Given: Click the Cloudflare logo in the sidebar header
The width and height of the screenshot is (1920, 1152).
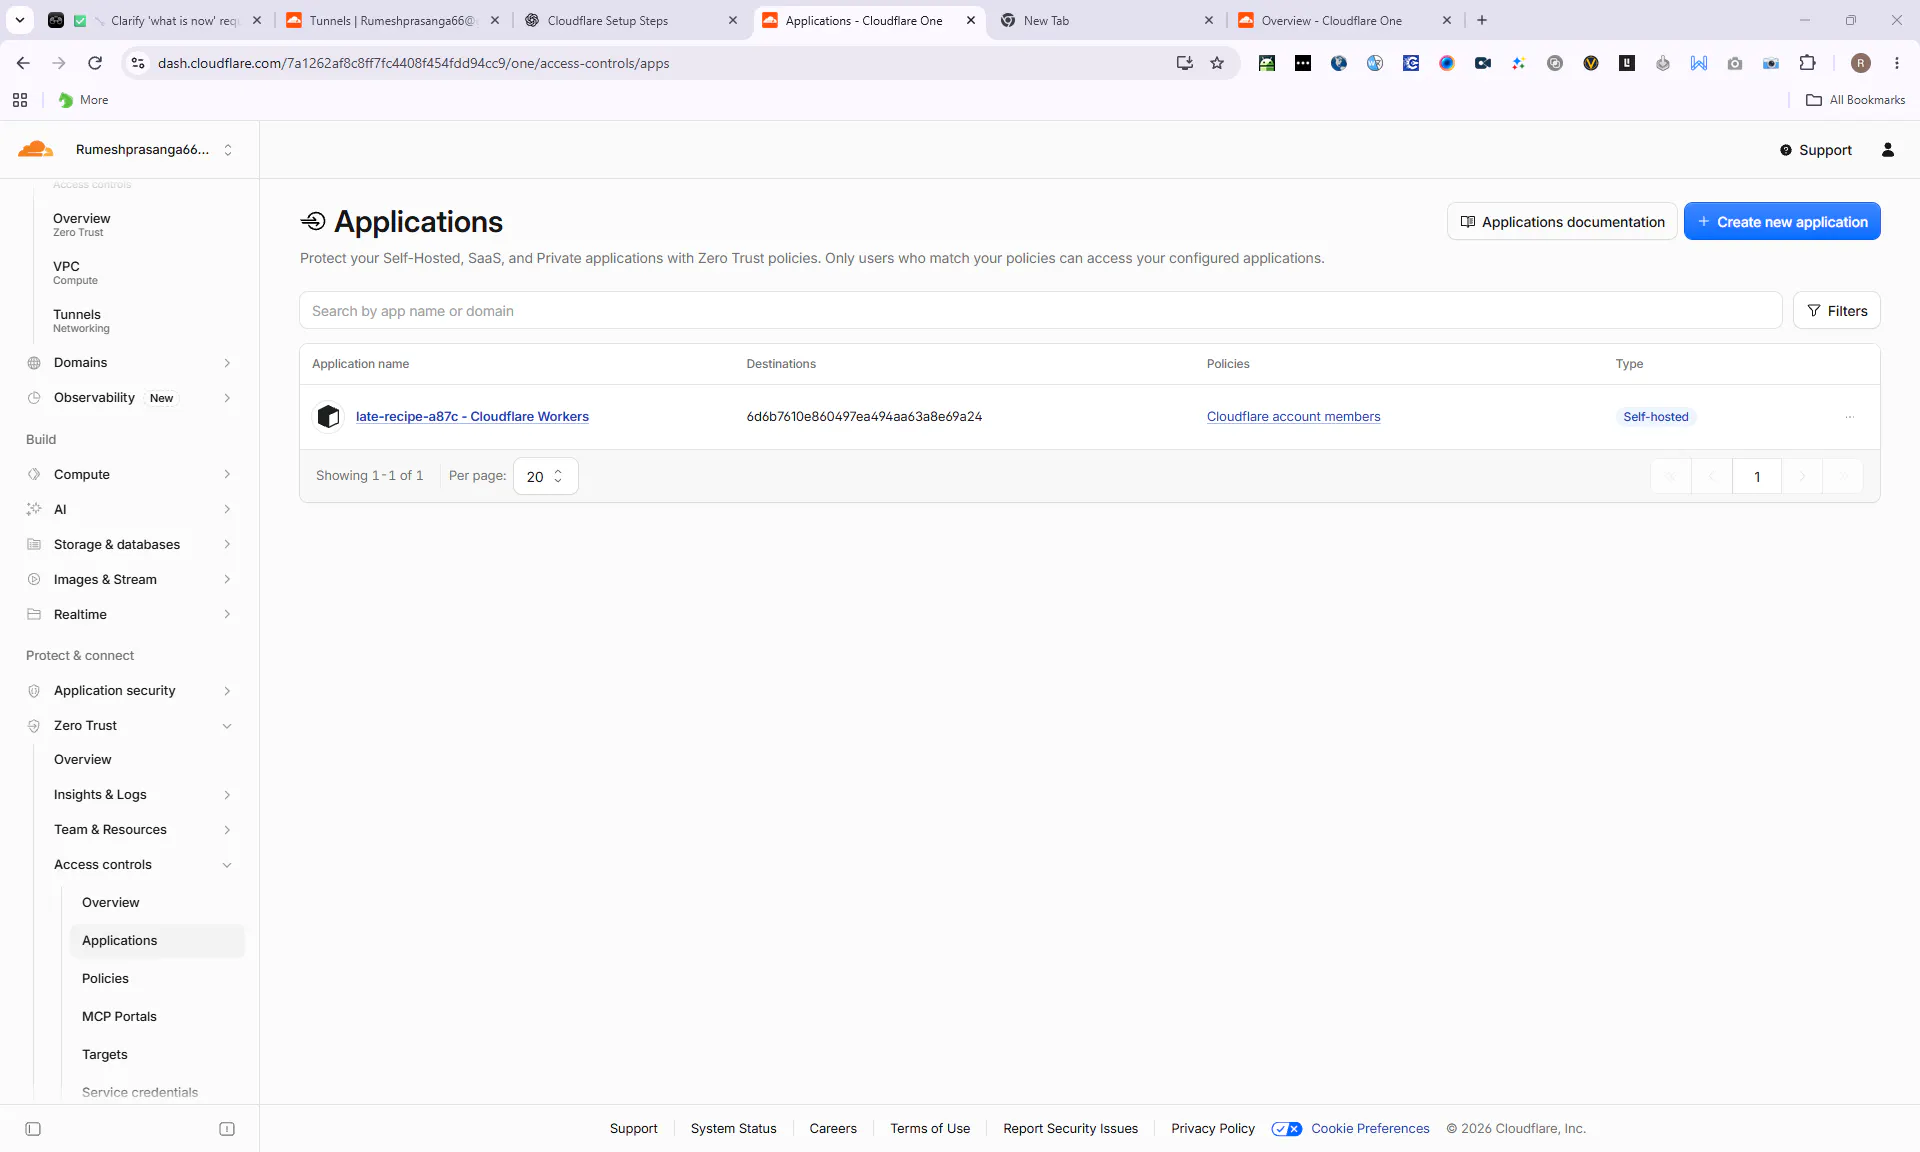Looking at the screenshot, I should coord(35,150).
